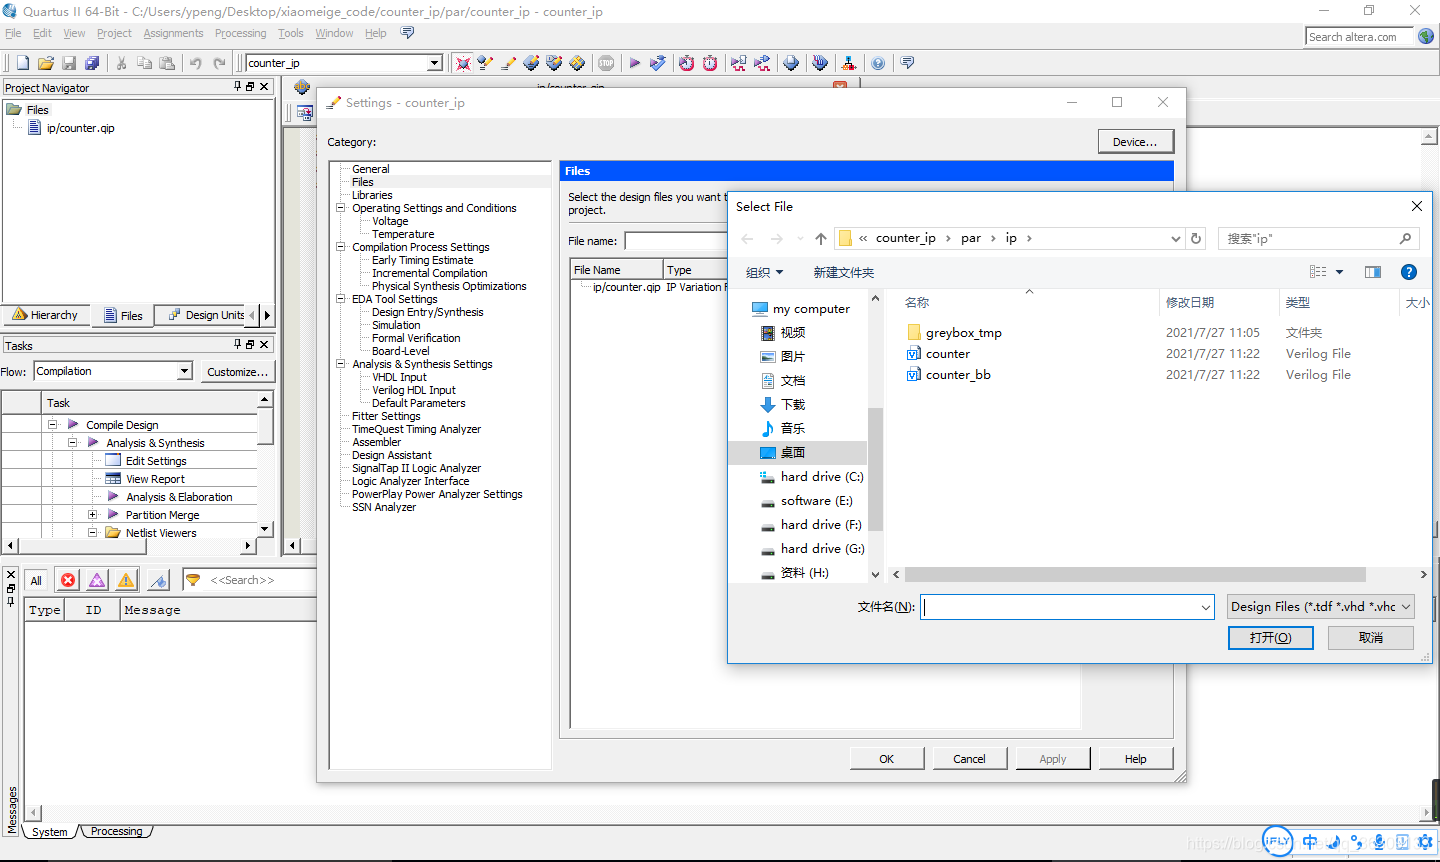Viewport: 1440px width, 862px height.
Task: Click the filter funnel icon in Messages search
Action: point(193,580)
